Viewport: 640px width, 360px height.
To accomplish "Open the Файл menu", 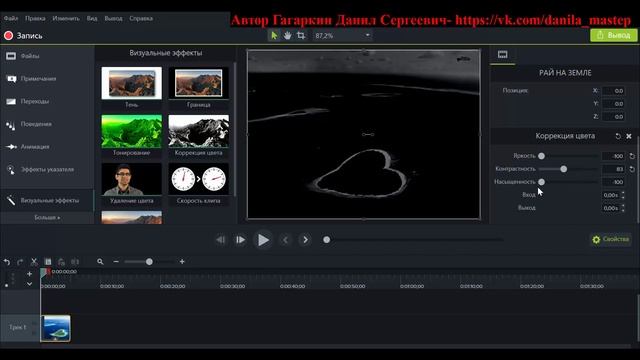I will (11, 18).
